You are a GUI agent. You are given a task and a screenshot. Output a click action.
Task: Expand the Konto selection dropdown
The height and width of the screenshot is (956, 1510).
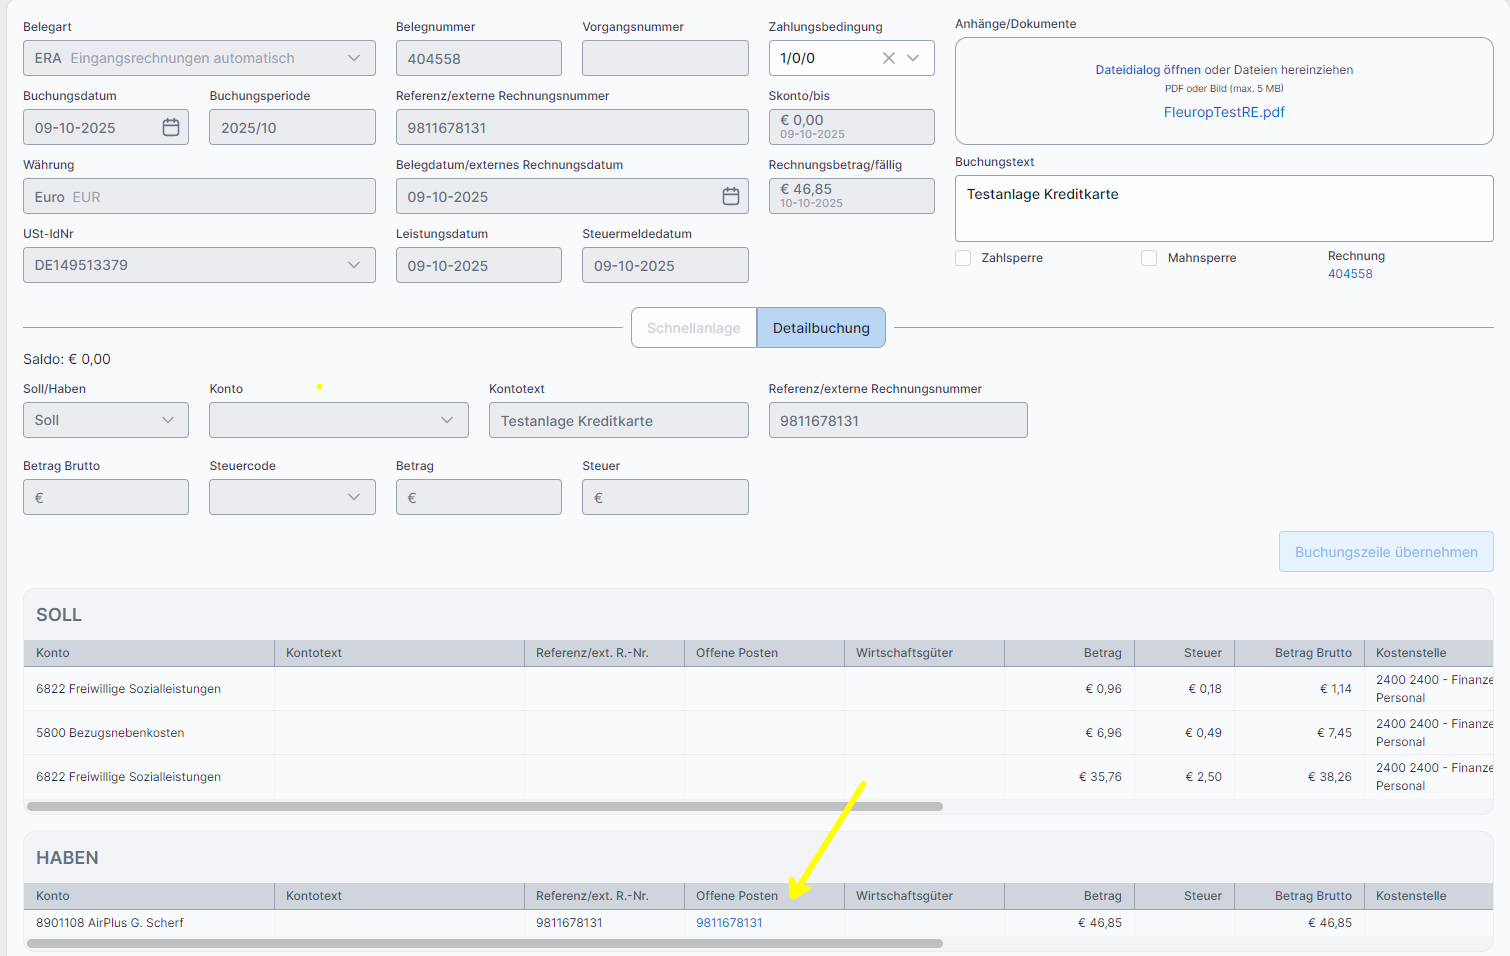click(x=446, y=420)
